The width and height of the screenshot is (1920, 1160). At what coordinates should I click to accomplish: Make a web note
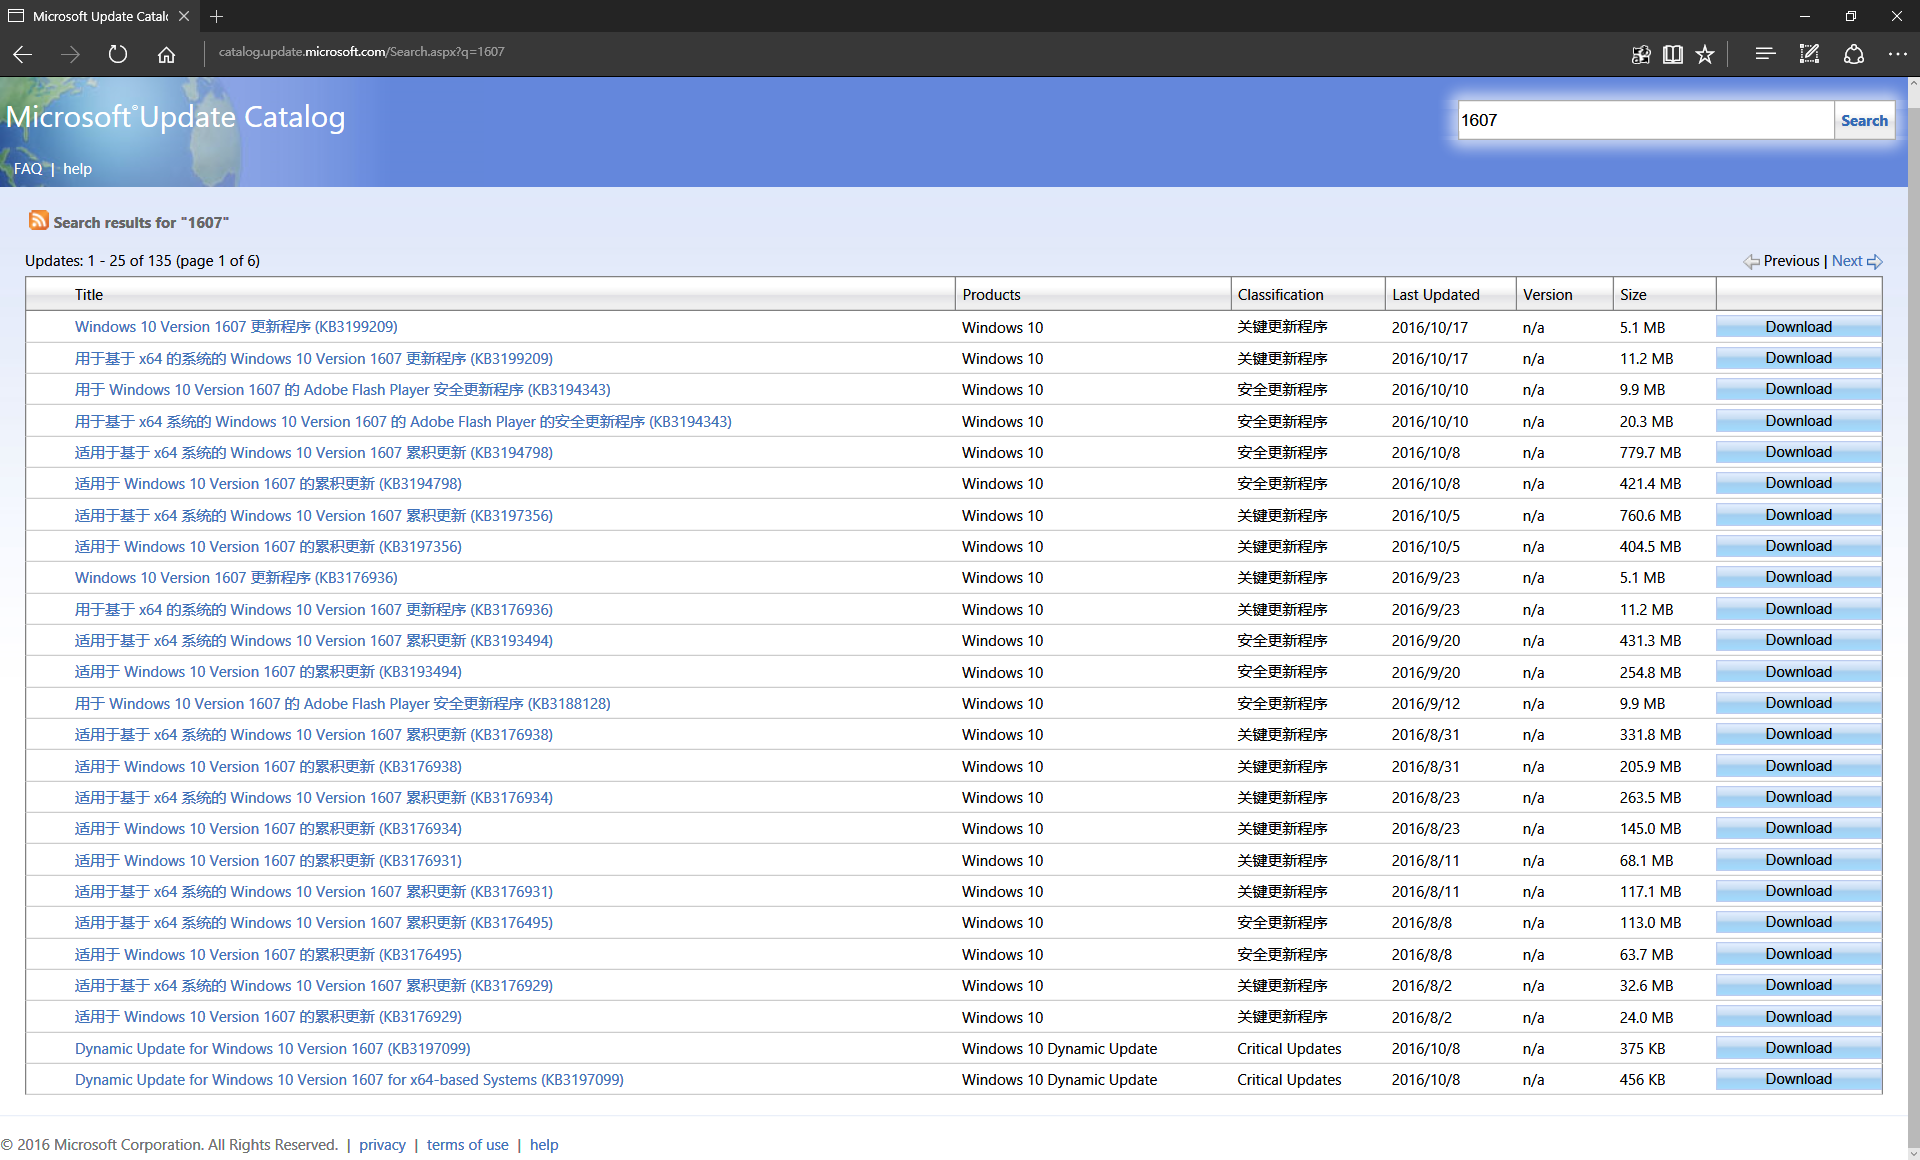(1809, 54)
